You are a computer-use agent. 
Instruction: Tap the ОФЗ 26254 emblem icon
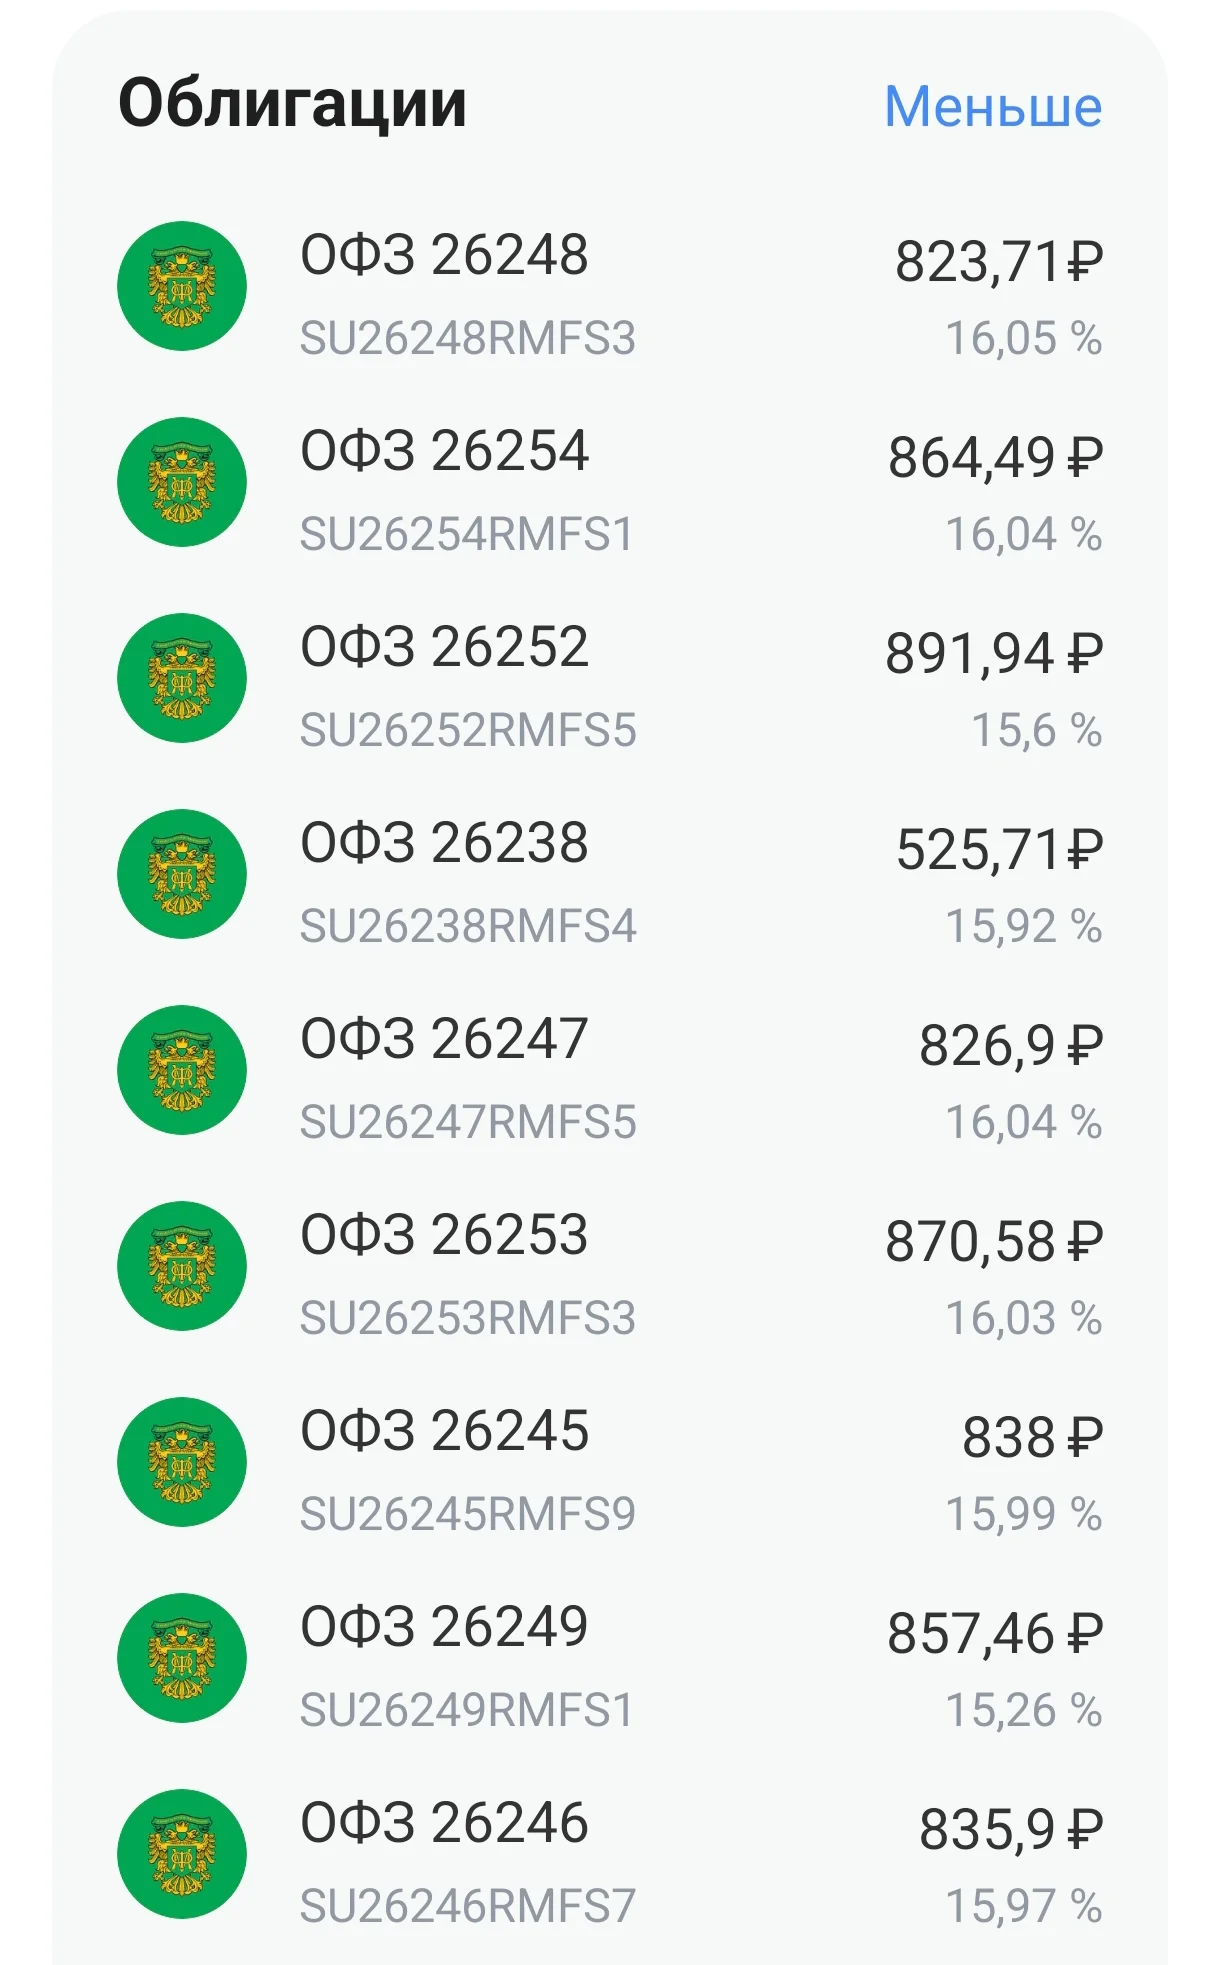coord(182,482)
